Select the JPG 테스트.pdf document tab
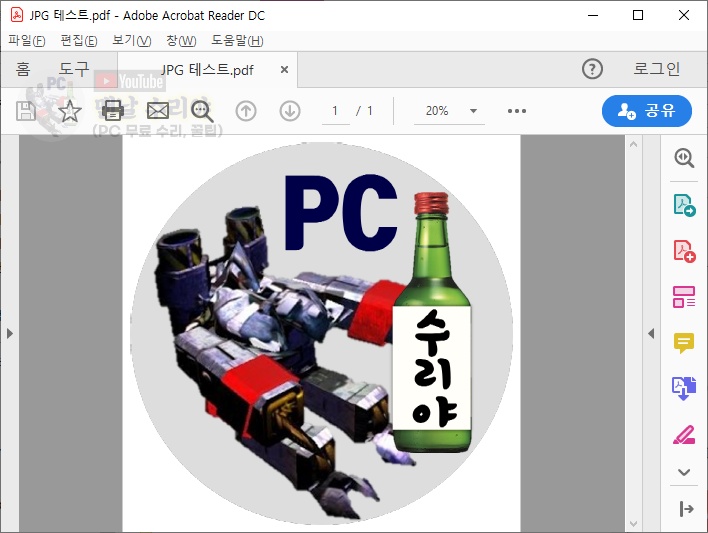Image resolution: width=708 pixels, height=533 pixels. tap(207, 70)
